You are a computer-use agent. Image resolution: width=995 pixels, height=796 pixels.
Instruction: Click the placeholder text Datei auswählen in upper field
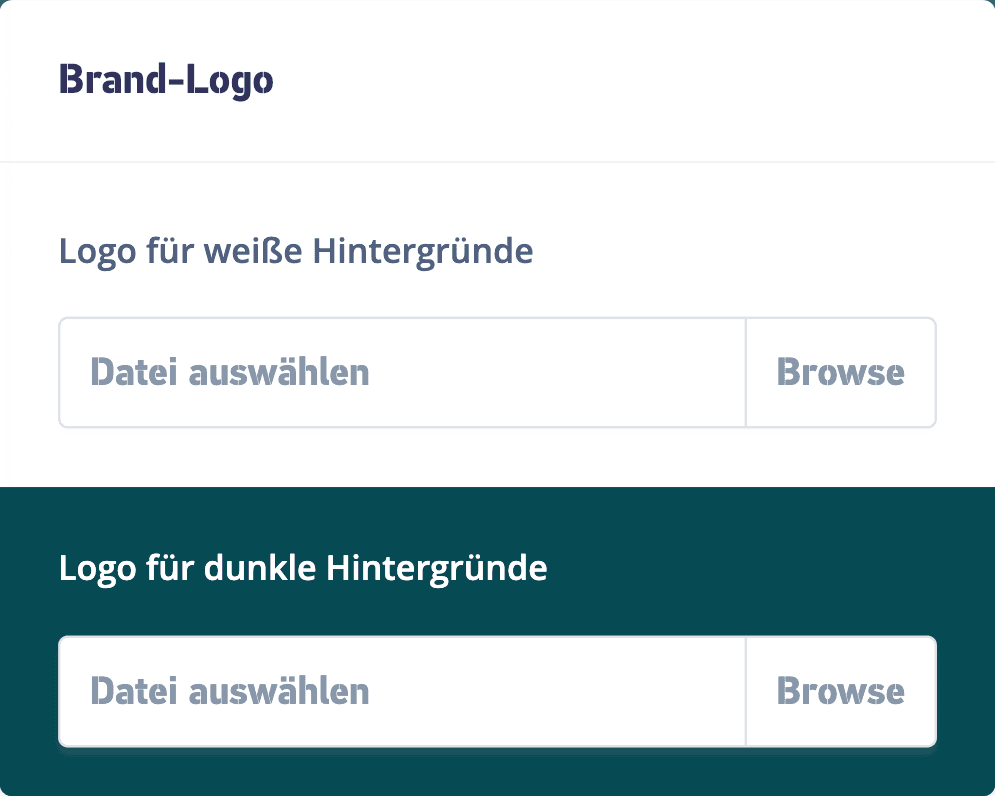[x=229, y=371]
